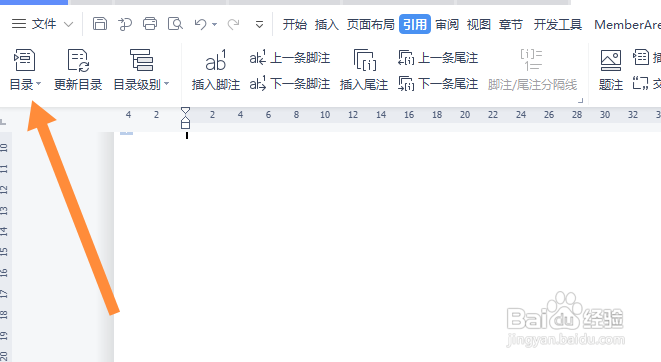Viewport: 661px width, 362px height.
Task: Switch to the 开始 tab
Action: (295, 24)
